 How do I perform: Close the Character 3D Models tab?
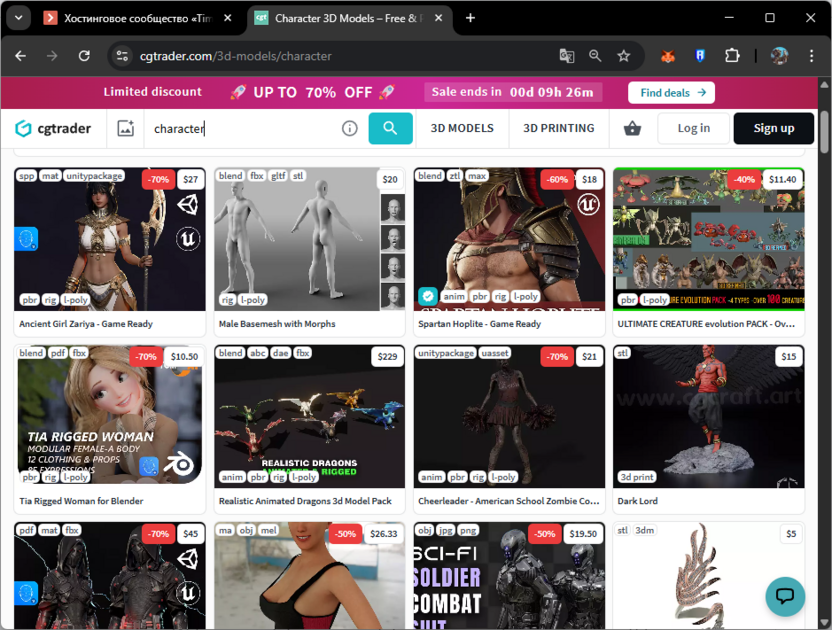(x=438, y=18)
